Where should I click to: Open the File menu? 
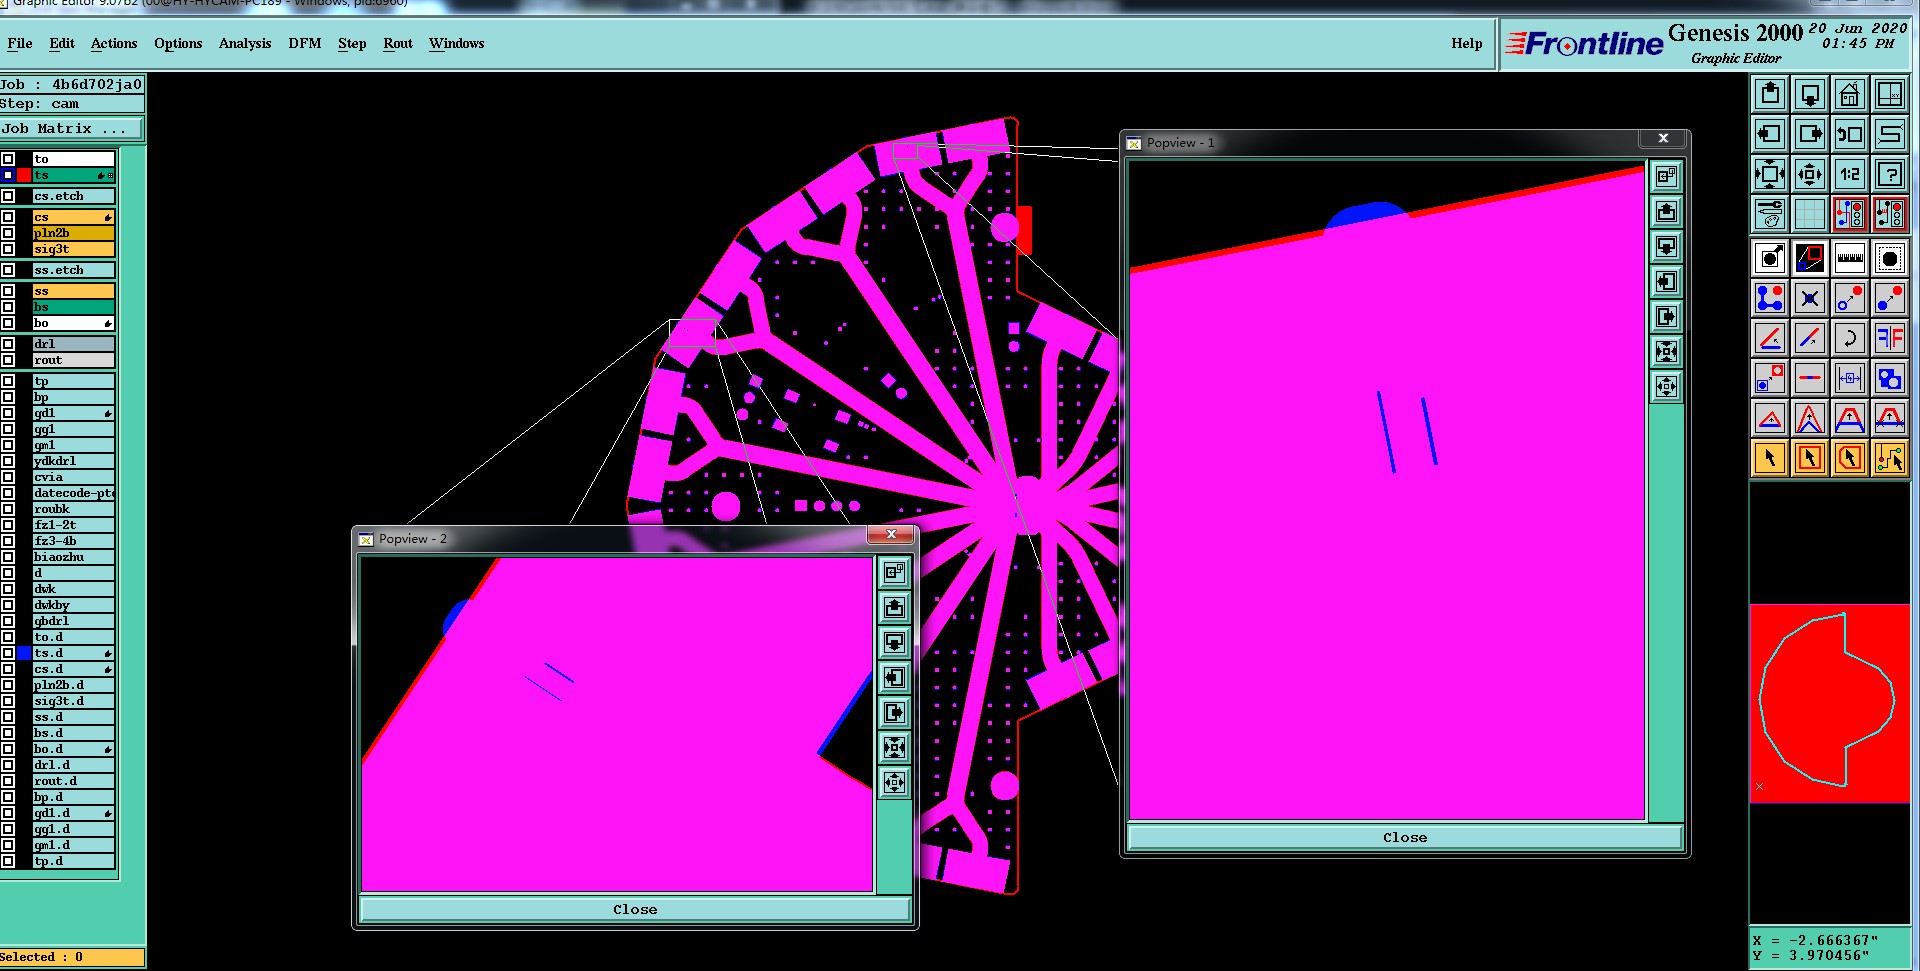pos(20,43)
